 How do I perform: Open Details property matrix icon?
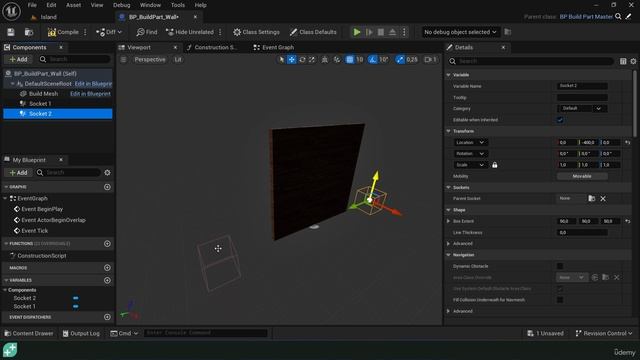pyautogui.click(x=623, y=61)
